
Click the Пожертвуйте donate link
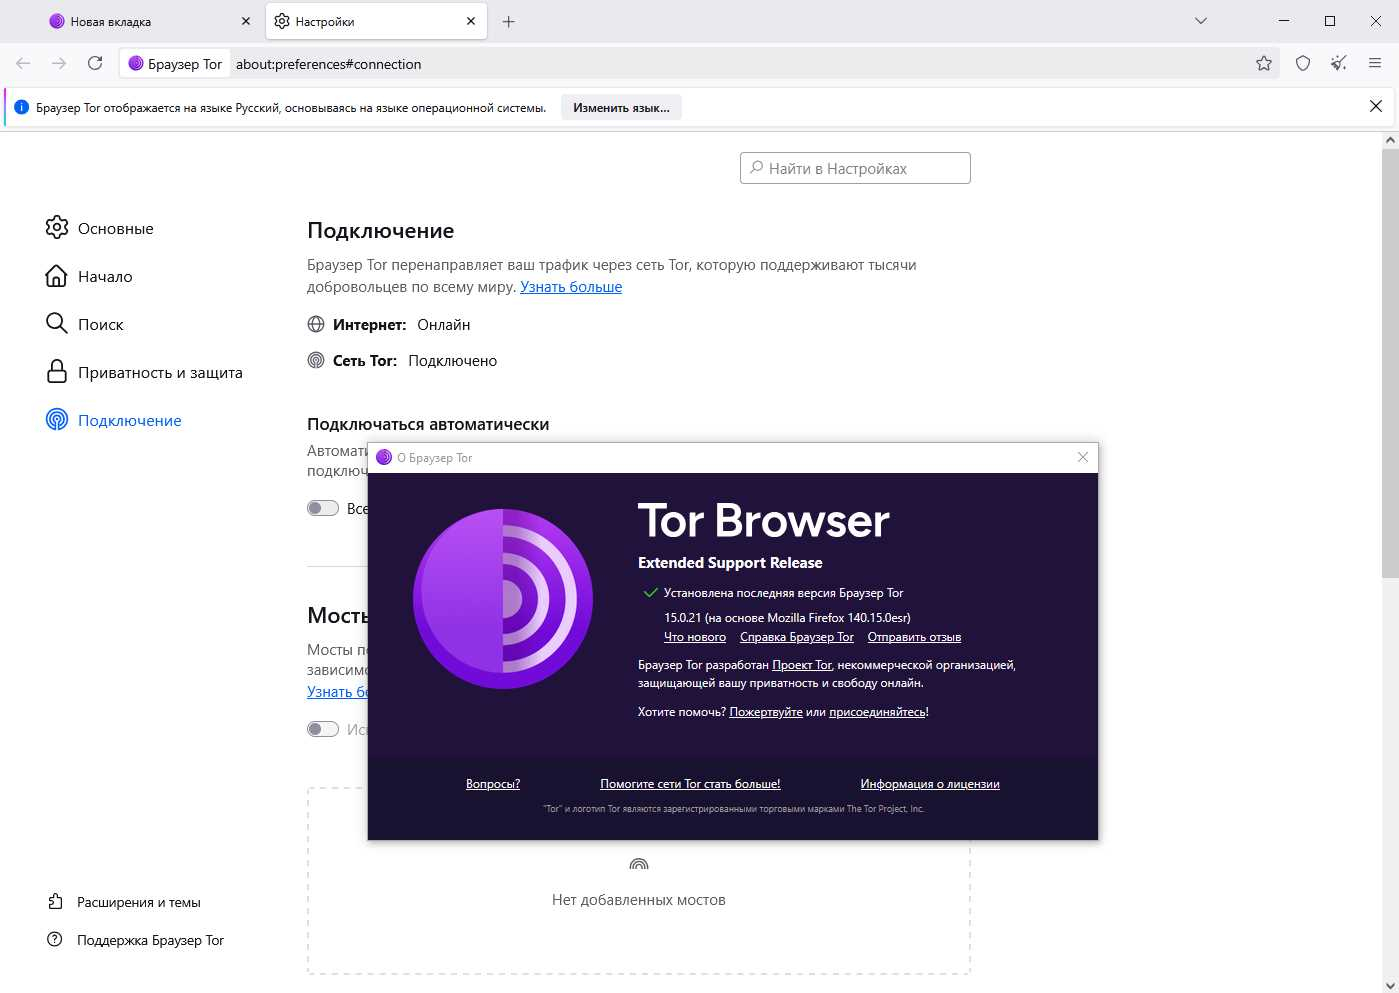(766, 712)
